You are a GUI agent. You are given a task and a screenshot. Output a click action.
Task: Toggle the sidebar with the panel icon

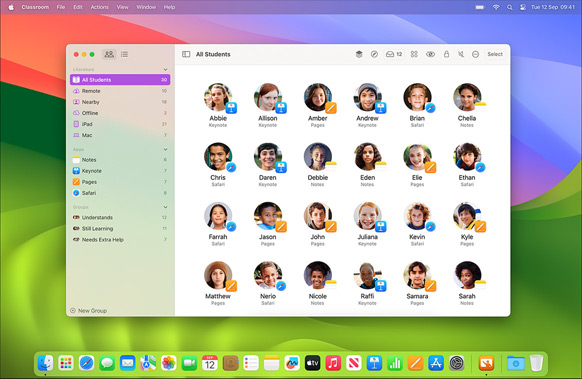[x=186, y=54]
